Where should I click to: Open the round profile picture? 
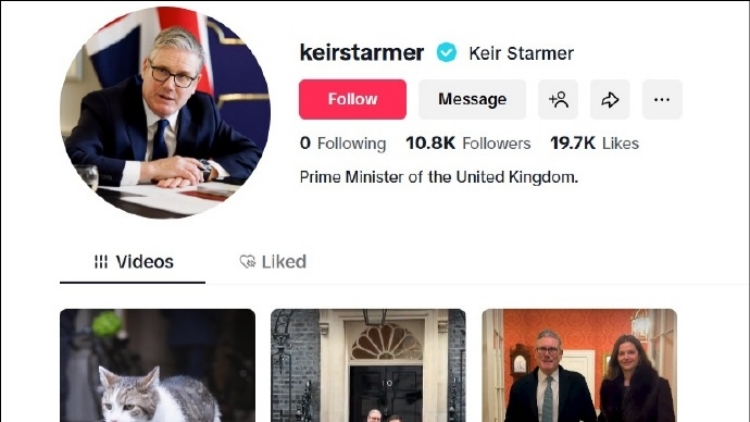click(165, 112)
